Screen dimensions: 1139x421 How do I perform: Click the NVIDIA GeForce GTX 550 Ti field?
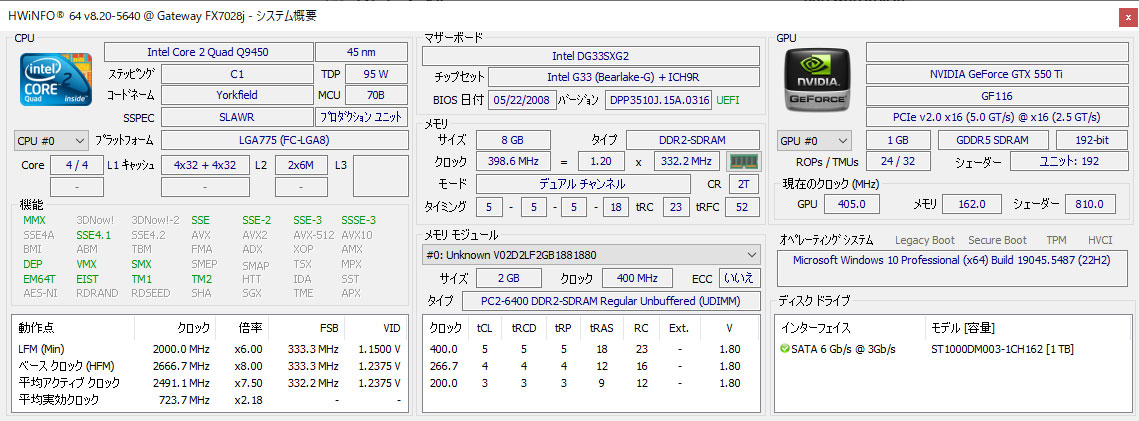pyautogui.click(x=996, y=74)
